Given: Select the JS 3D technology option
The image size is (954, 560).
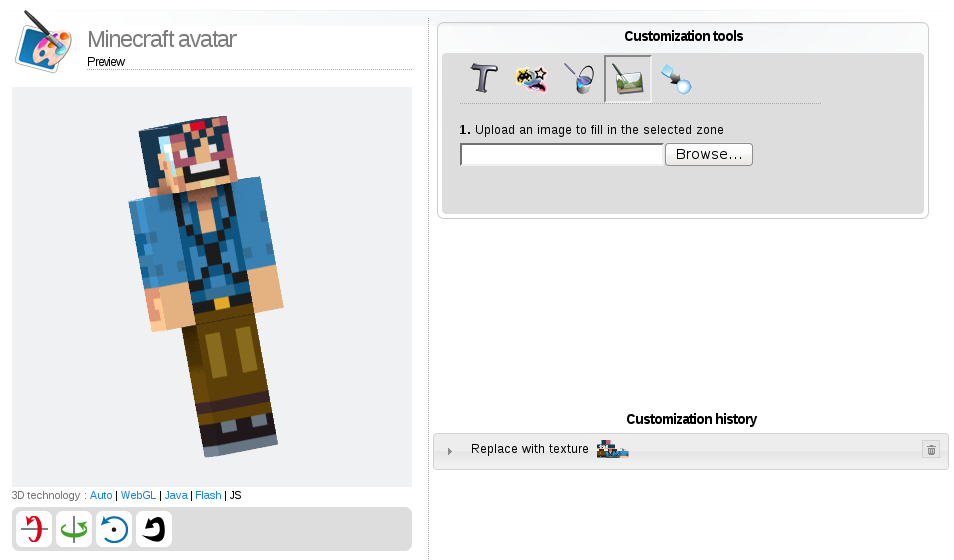Looking at the screenshot, I should (x=235, y=495).
